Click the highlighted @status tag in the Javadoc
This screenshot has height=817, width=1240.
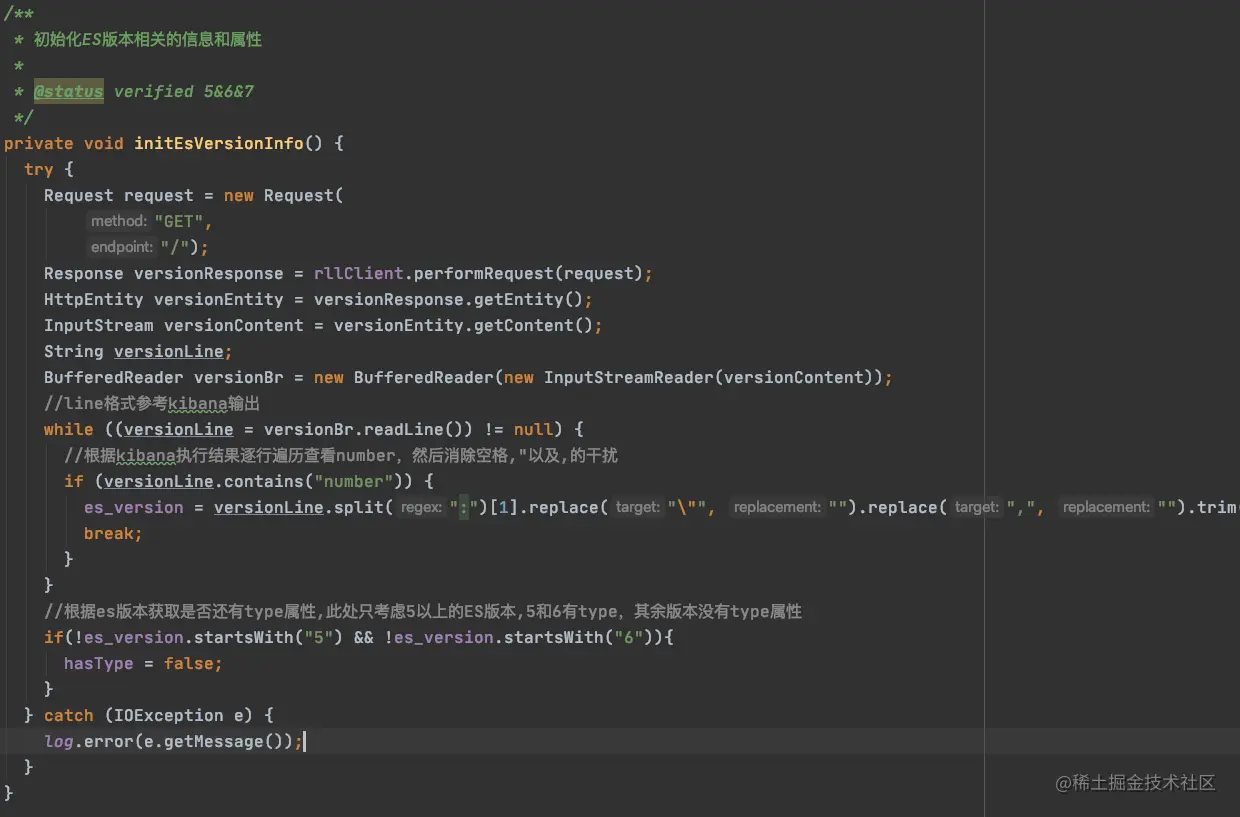(67, 91)
